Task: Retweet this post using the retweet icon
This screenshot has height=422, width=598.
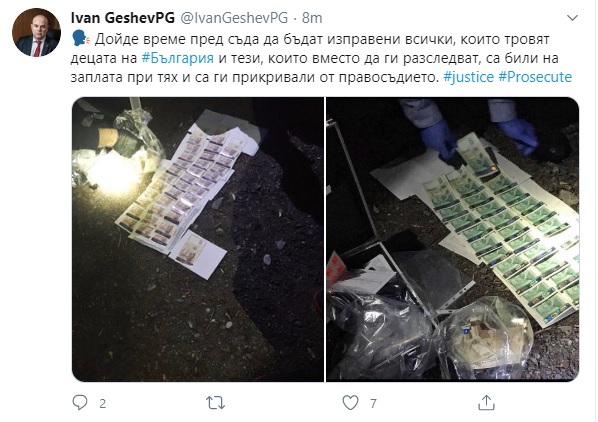Action: (x=215, y=403)
